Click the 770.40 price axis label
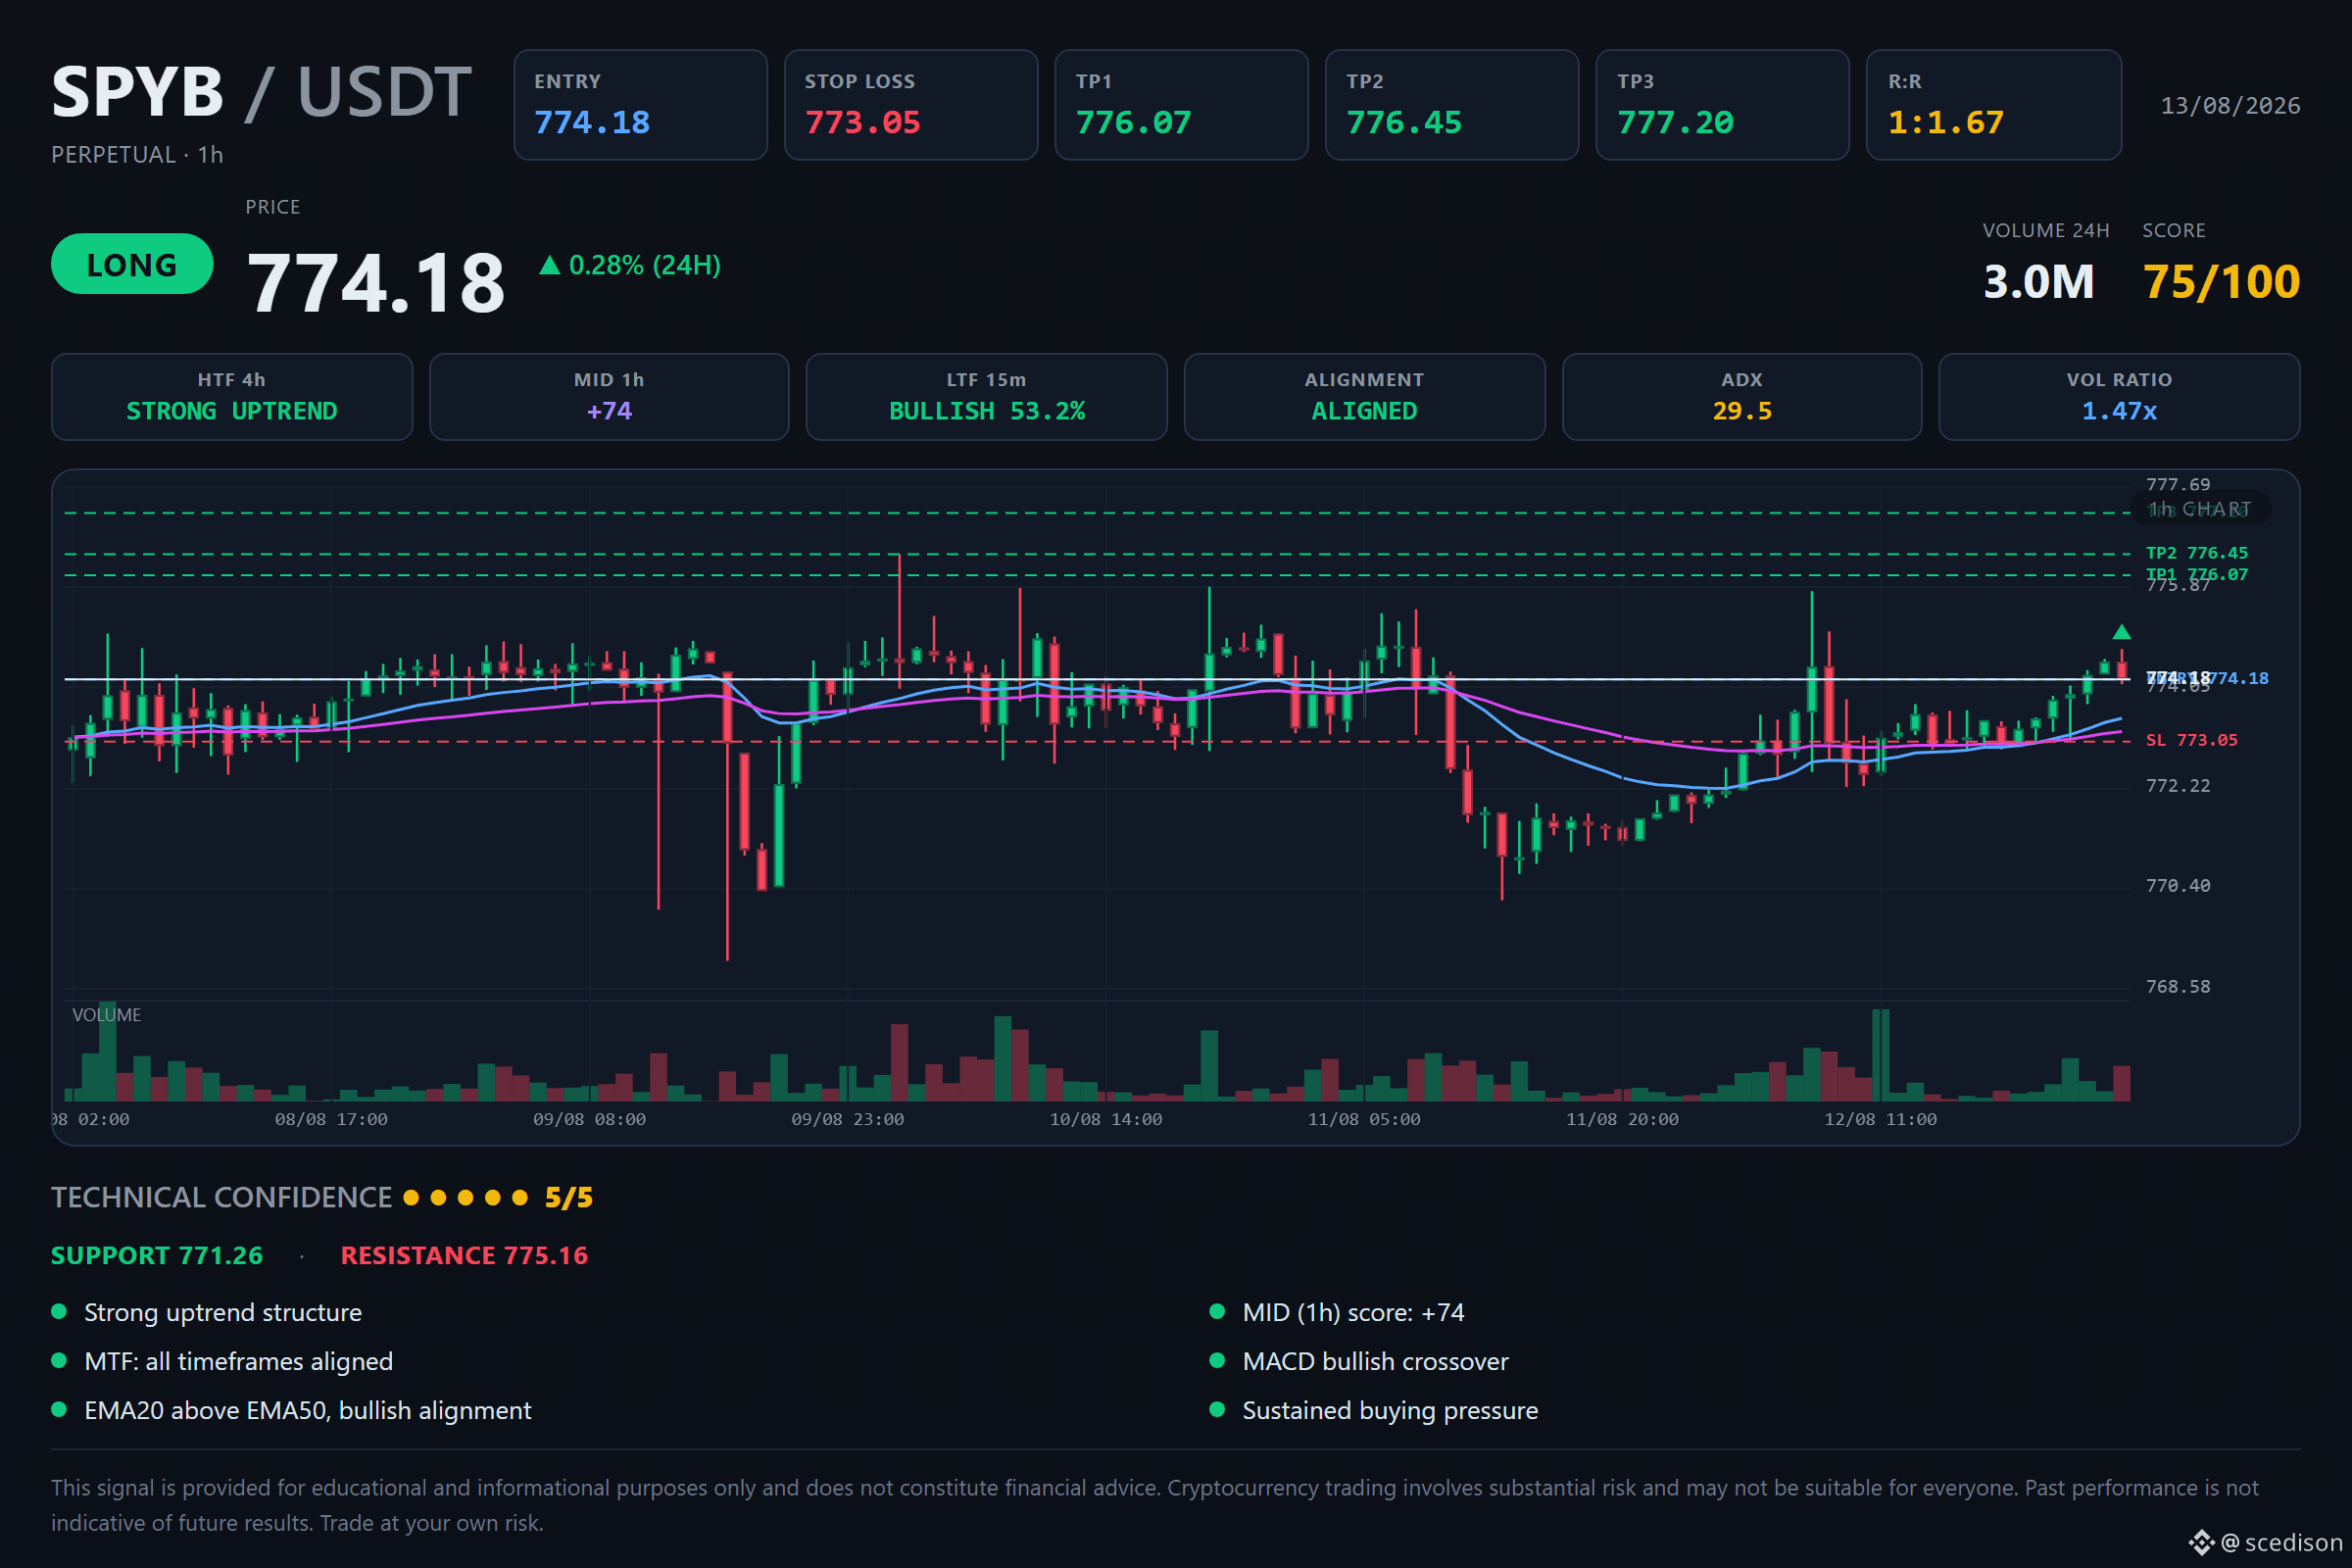2352x1568 pixels. click(x=2178, y=886)
